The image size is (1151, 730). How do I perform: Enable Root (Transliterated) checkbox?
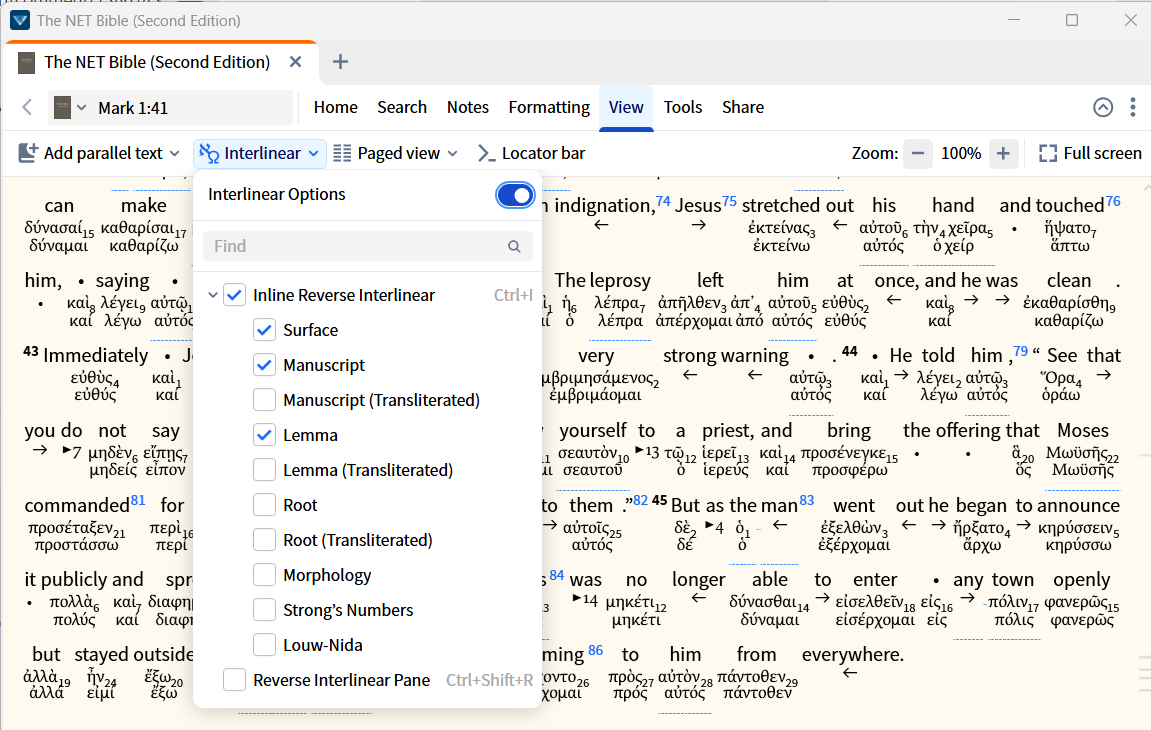click(264, 540)
